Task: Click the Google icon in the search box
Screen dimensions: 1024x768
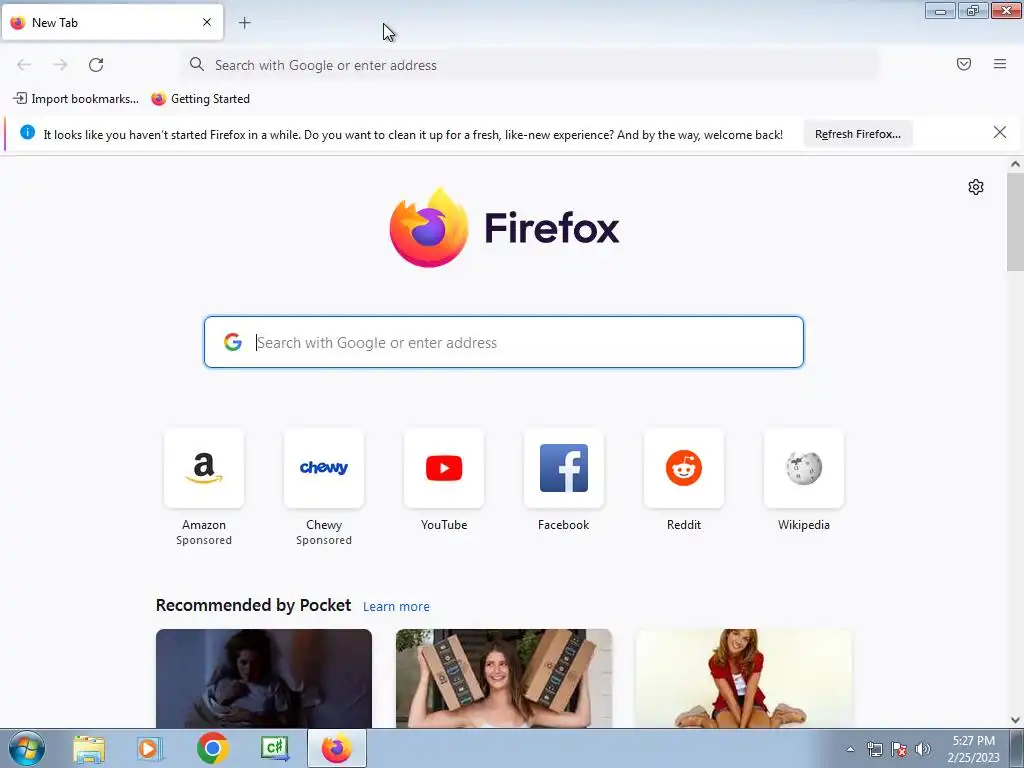Action: 233,342
